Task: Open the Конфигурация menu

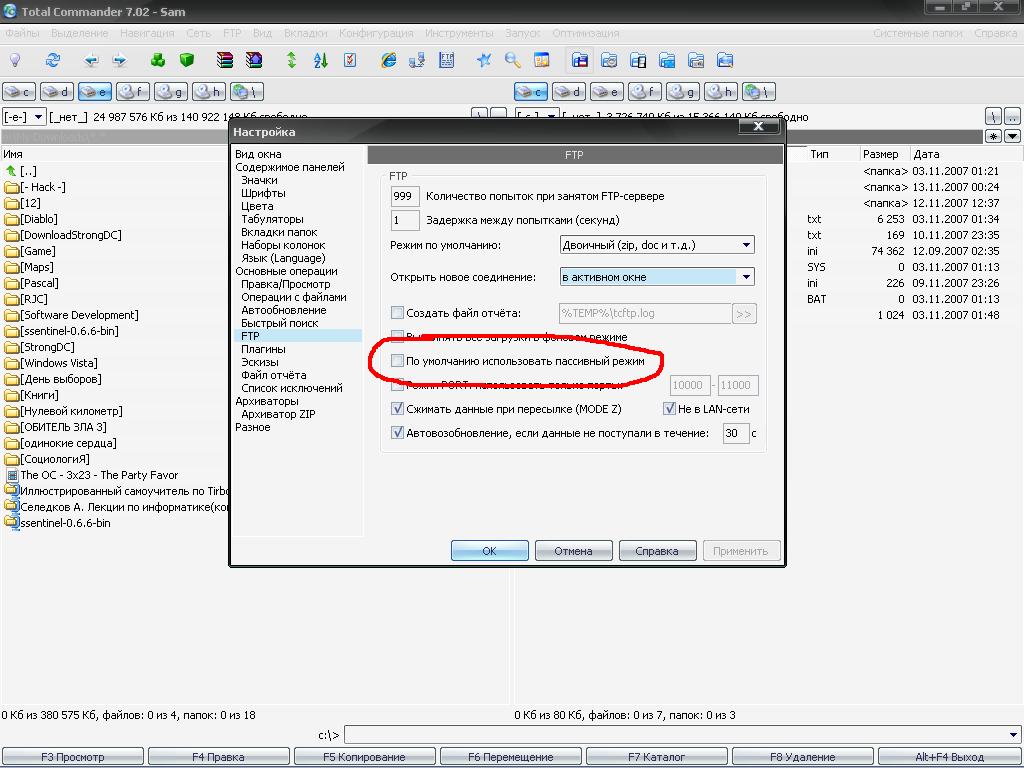Action: [376, 33]
